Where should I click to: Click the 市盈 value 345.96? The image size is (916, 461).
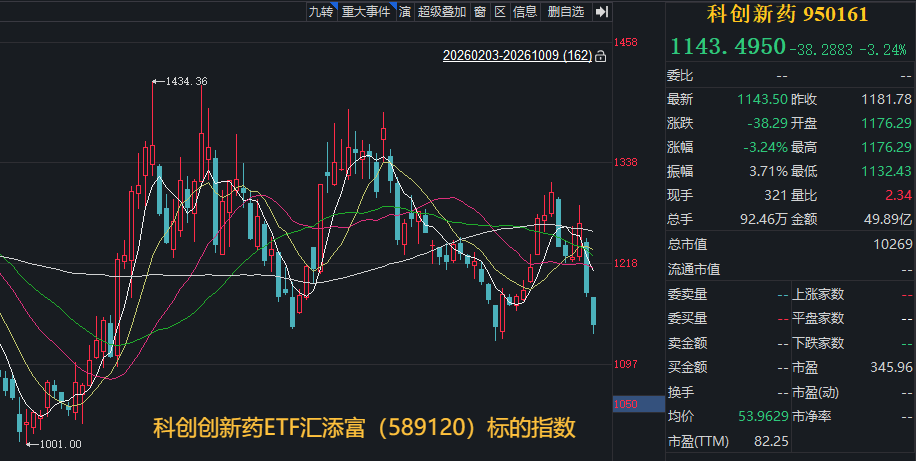(891, 368)
